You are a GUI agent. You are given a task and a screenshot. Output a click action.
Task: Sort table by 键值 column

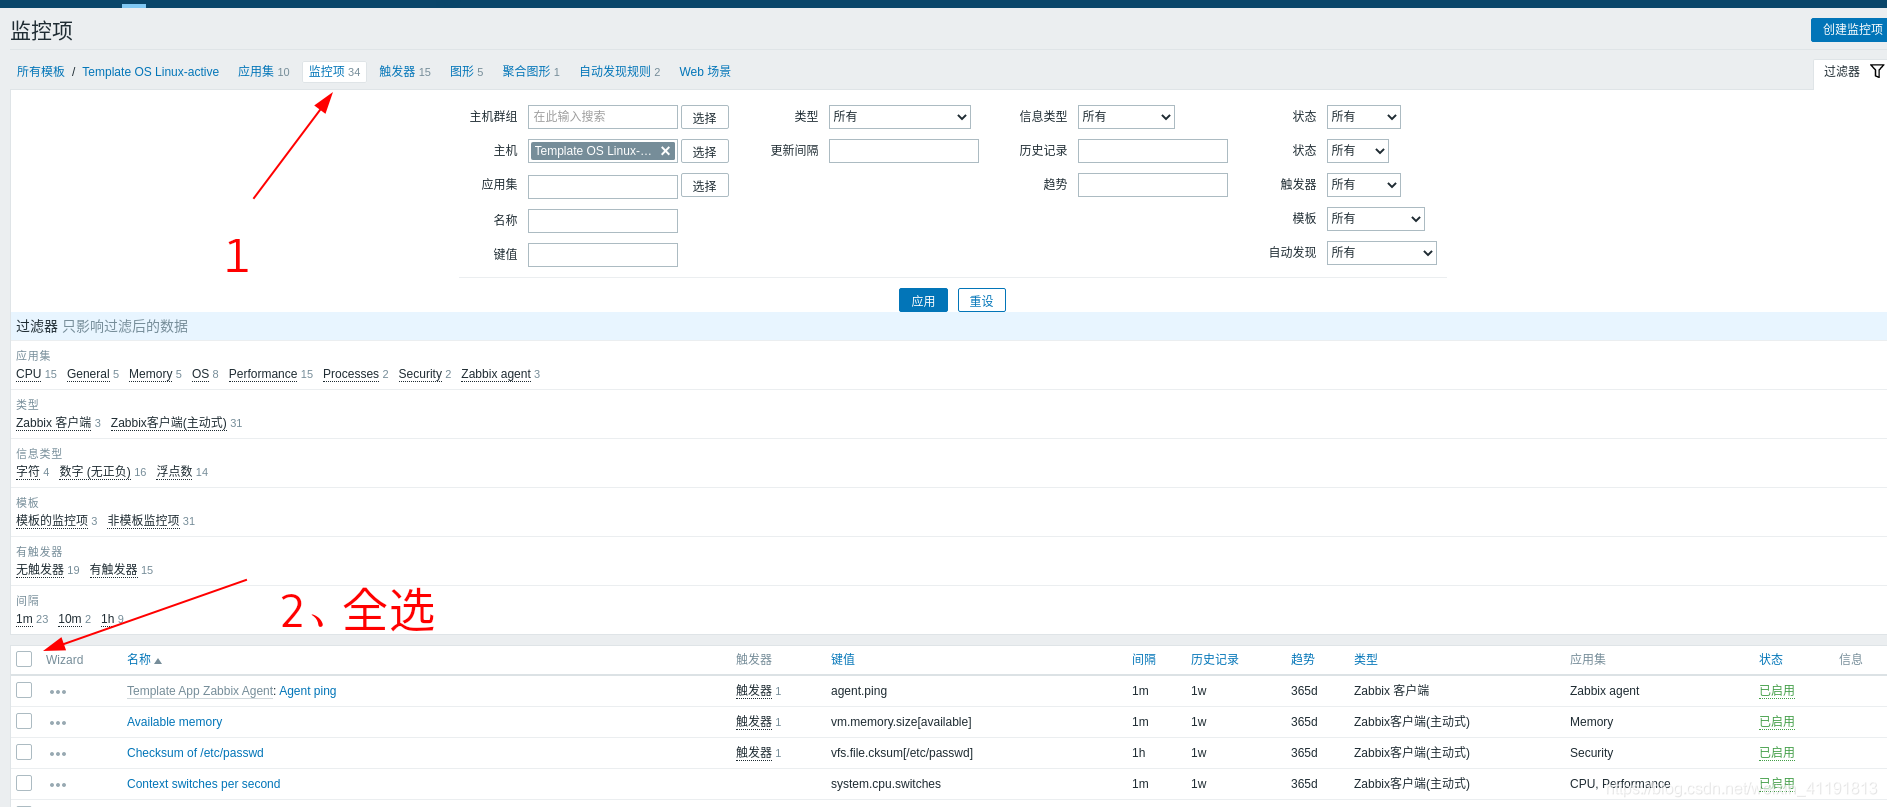click(843, 660)
